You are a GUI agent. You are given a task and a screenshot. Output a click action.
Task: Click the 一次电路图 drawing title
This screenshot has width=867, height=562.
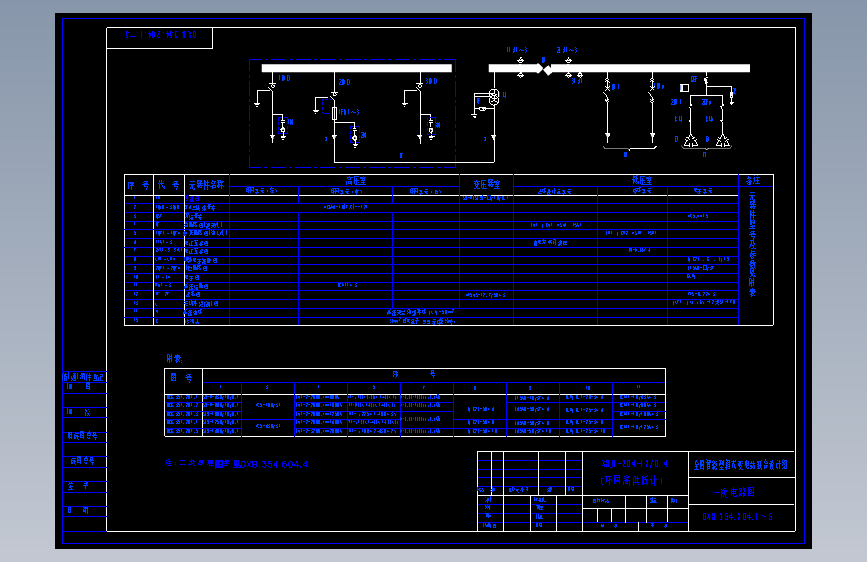(734, 492)
